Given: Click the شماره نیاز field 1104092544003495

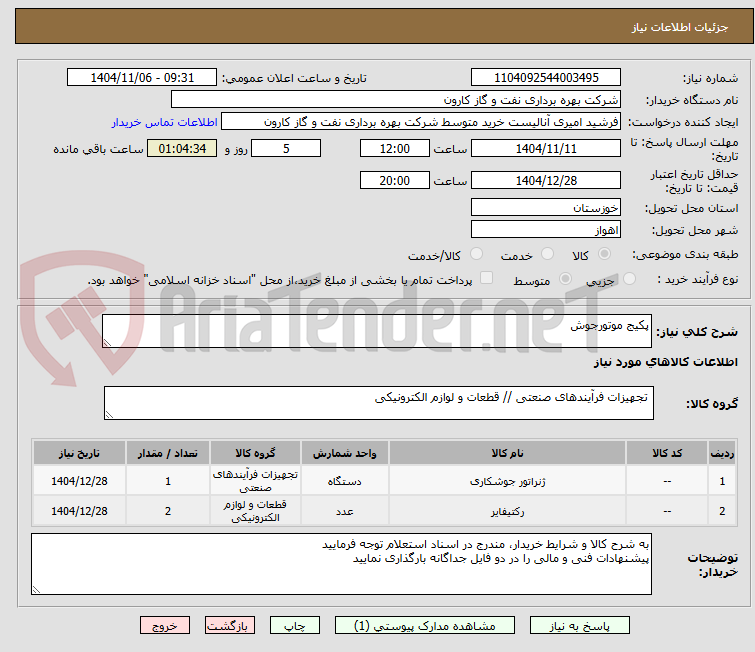Looking at the screenshot, I should 546,78.
